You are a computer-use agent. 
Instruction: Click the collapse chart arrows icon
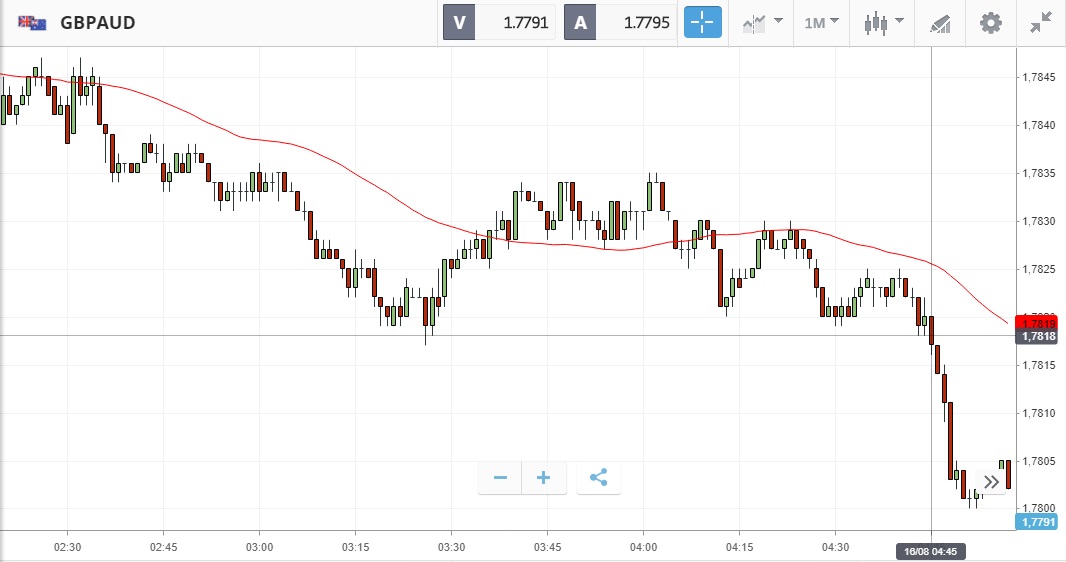1041,22
